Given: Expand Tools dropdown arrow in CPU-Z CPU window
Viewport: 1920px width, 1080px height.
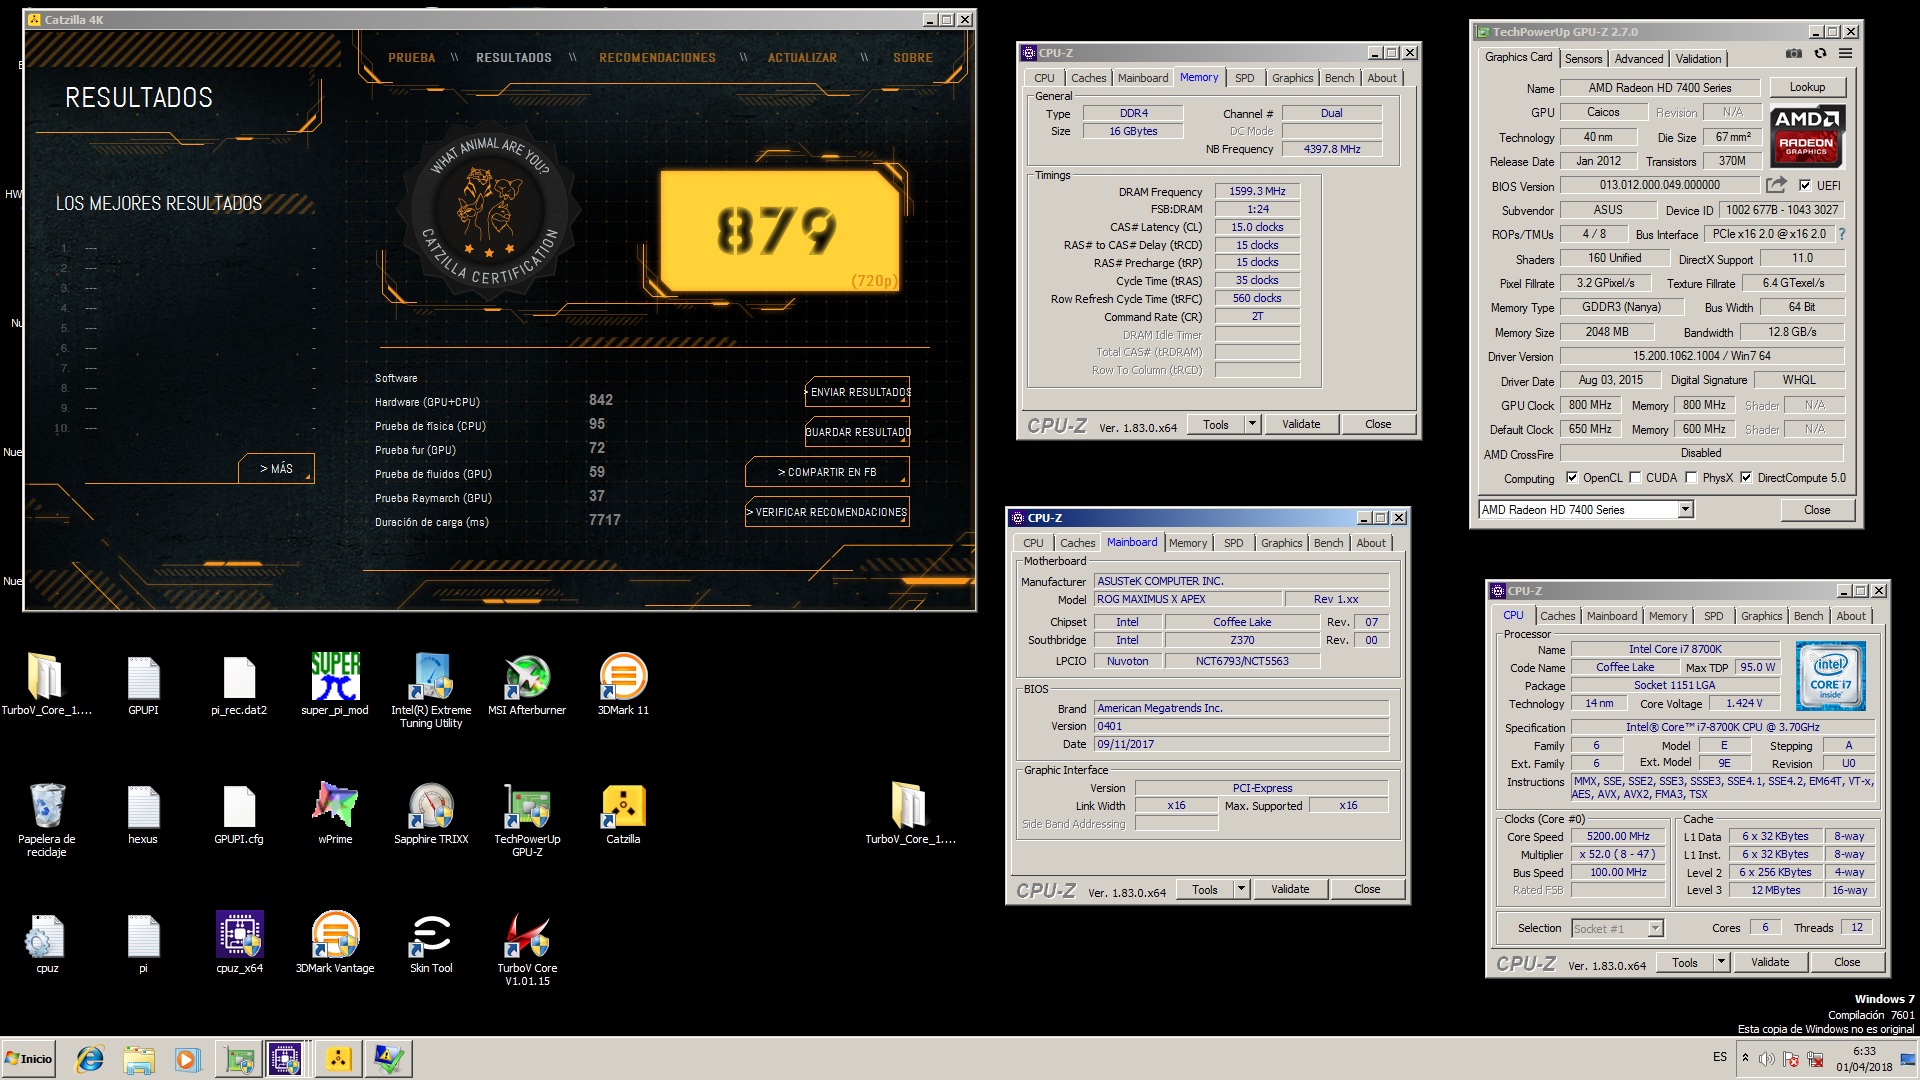Looking at the screenshot, I should pyautogui.click(x=1720, y=962).
